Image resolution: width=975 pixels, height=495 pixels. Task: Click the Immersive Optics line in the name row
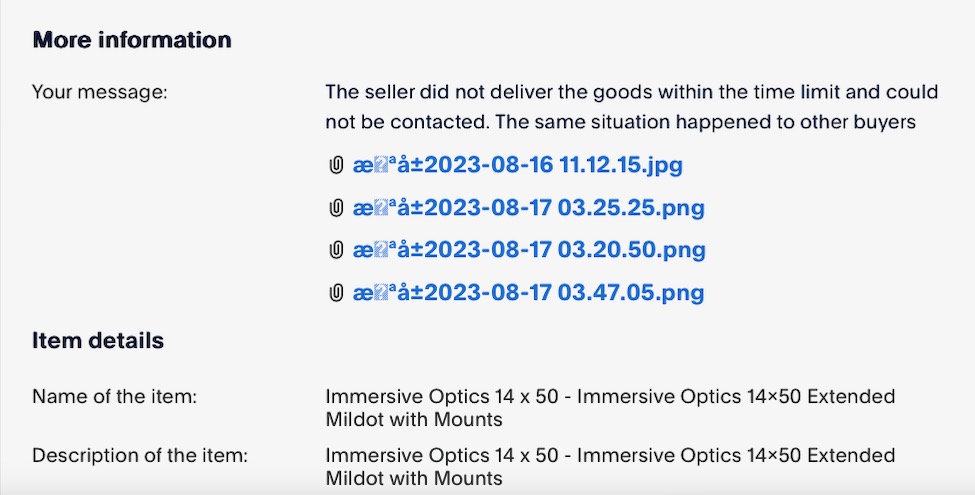[x=610, y=396]
